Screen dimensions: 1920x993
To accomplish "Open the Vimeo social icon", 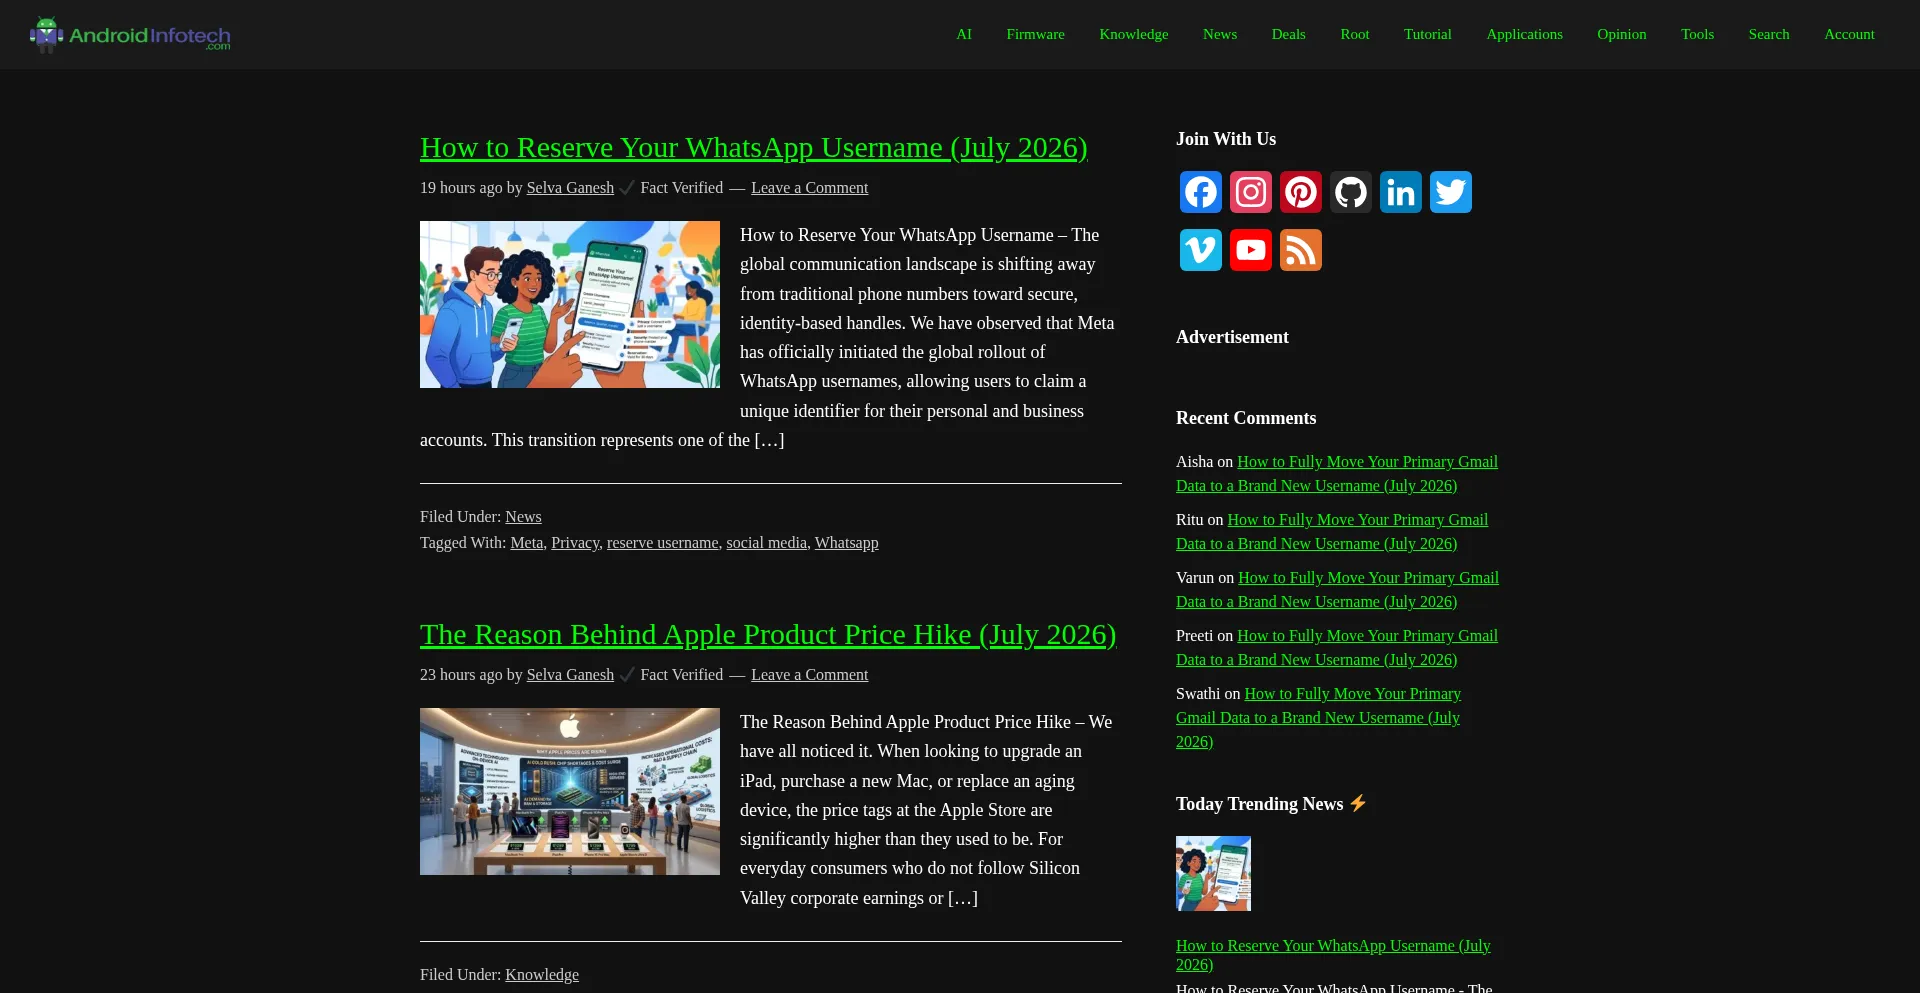I will pos(1201,250).
